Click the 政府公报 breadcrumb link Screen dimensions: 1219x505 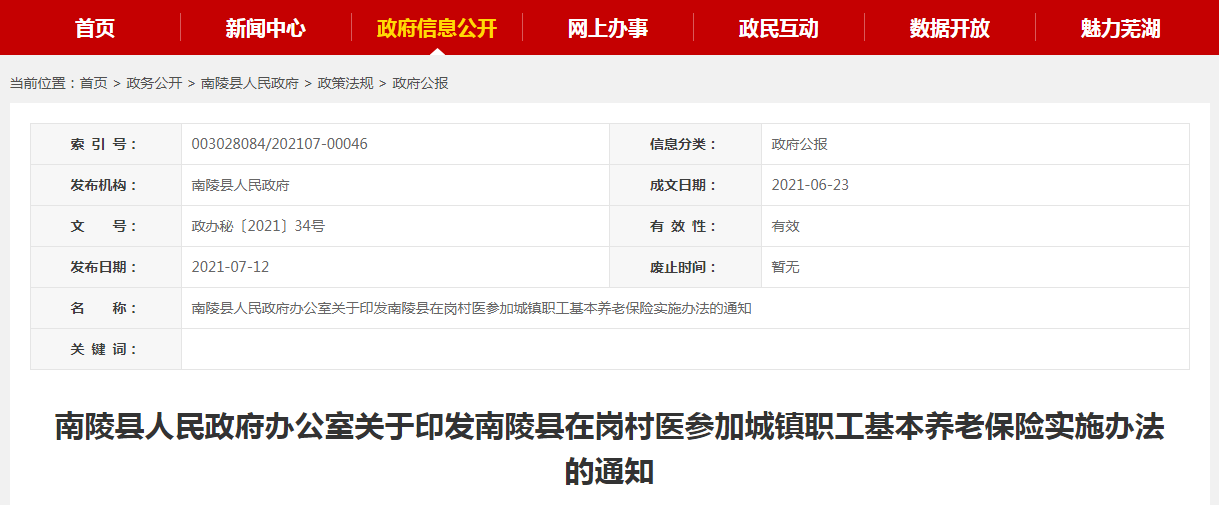point(421,84)
